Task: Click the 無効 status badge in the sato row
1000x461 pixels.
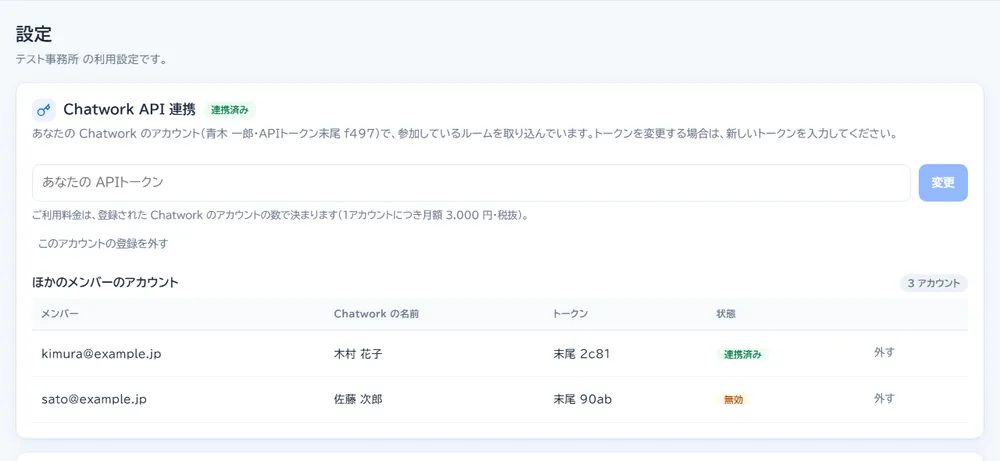Action: tap(733, 400)
